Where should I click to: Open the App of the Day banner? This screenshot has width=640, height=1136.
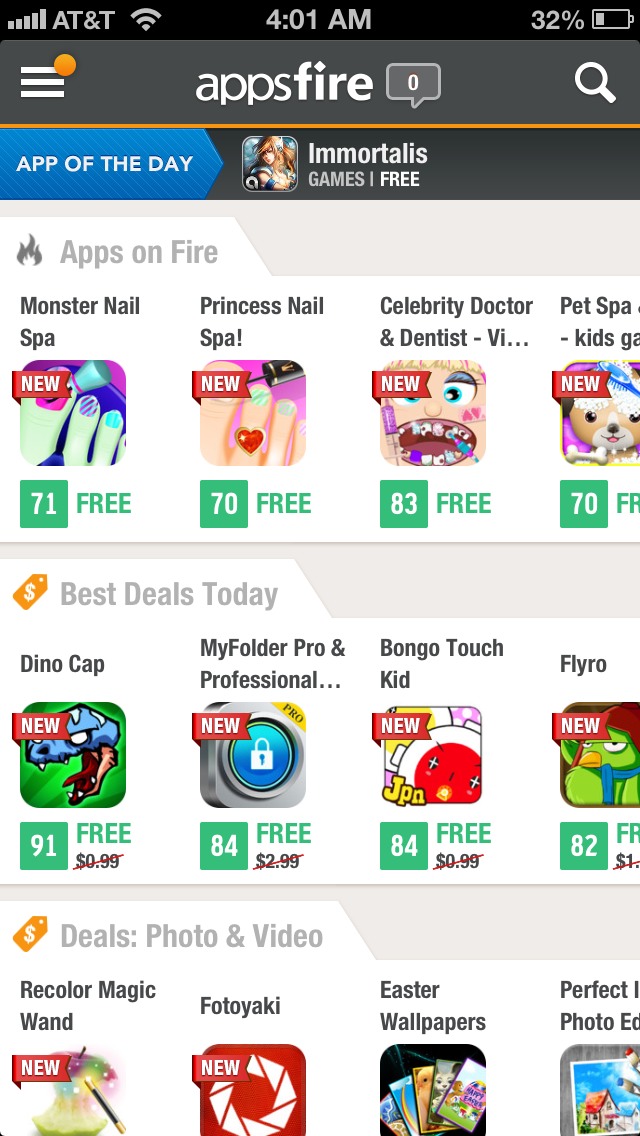click(x=110, y=164)
